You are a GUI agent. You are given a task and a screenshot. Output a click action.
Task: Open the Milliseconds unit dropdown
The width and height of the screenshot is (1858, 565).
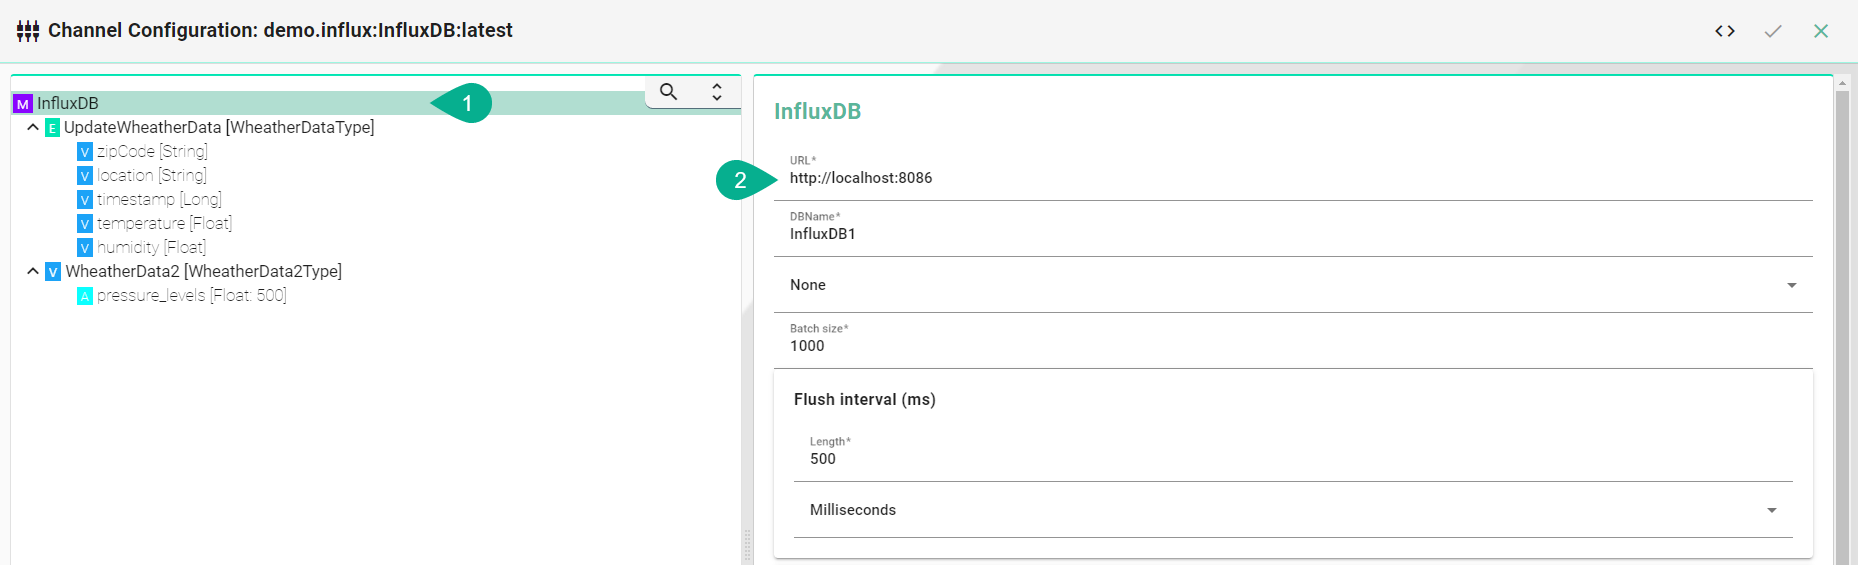[x=1292, y=510]
